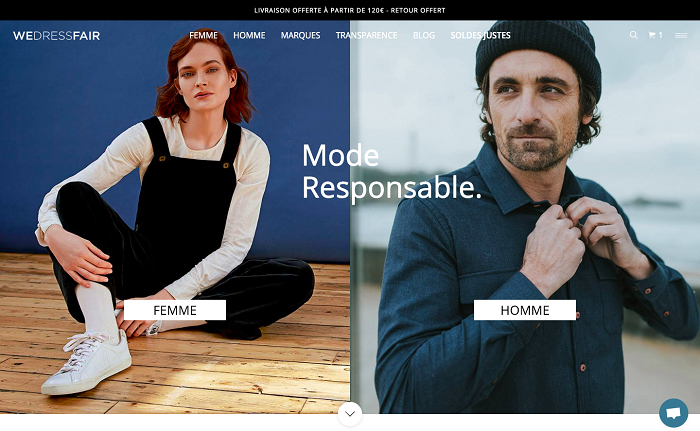This screenshot has height=431, width=700.
Task: Click the Mode Responsable headline
Action: [x=392, y=172]
